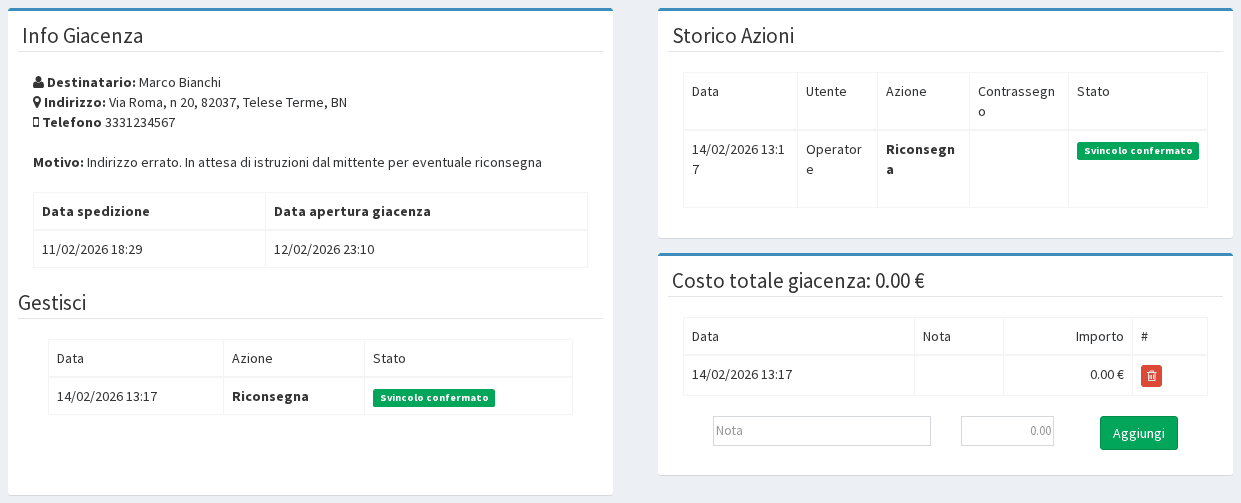Click Importo column header in cost table
This screenshot has width=1241, height=503.
tap(1100, 336)
